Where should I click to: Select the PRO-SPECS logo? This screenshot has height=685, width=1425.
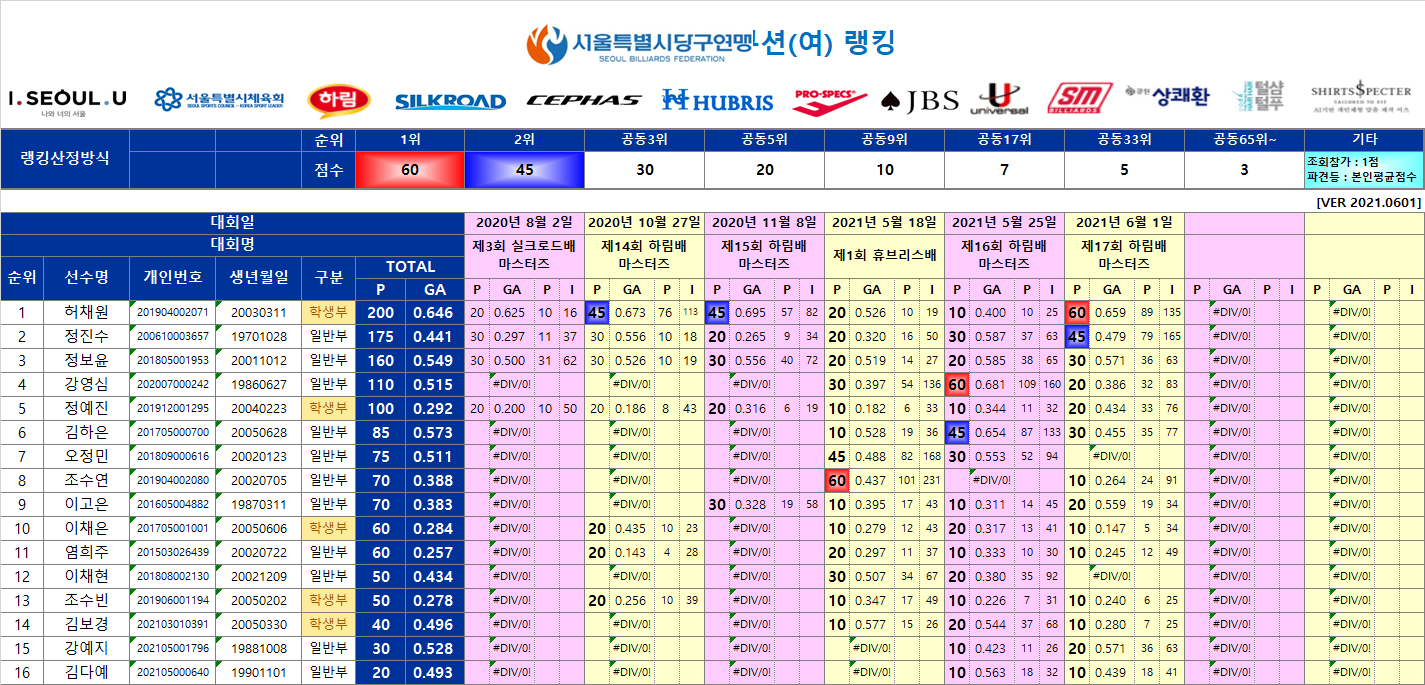pyautogui.click(x=829, y=98)
